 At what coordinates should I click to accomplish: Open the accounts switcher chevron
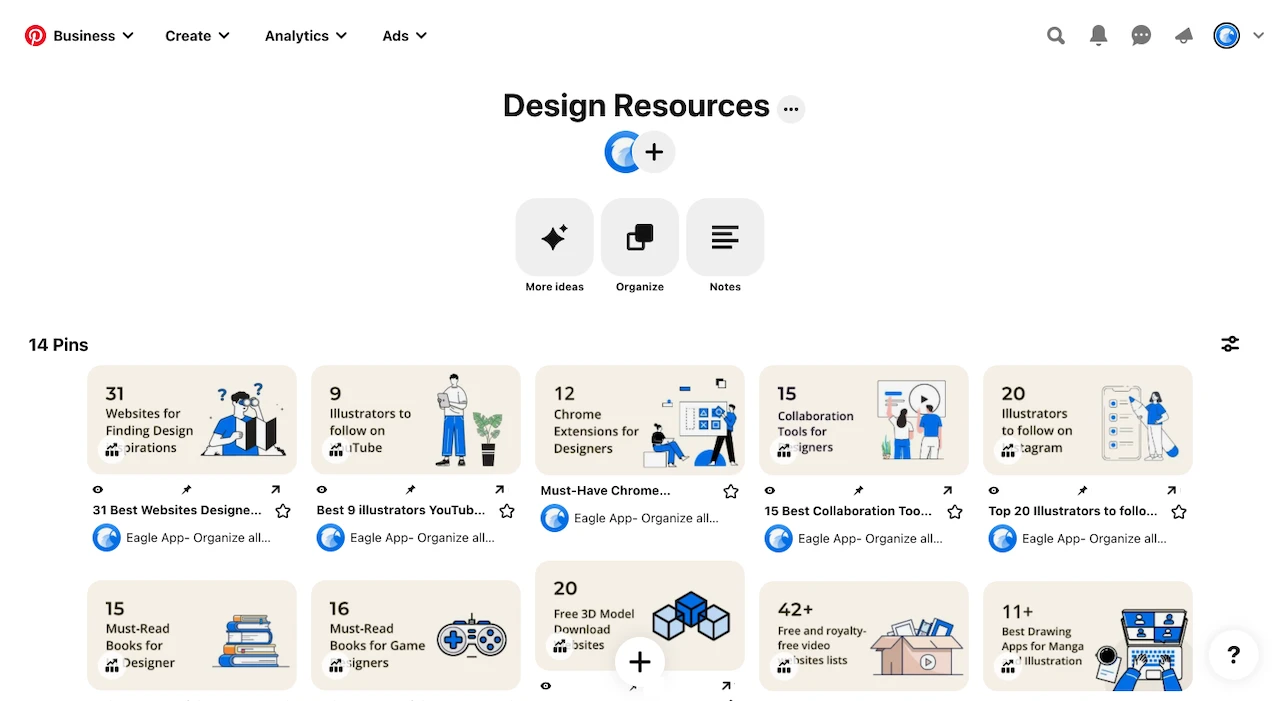point(1258,35)
